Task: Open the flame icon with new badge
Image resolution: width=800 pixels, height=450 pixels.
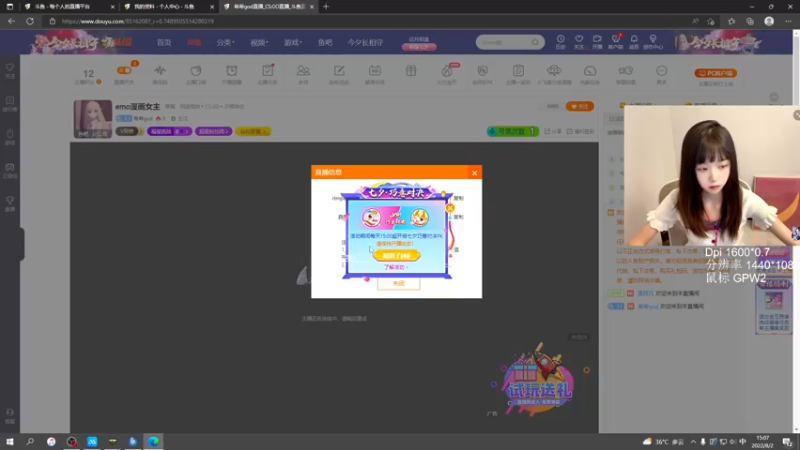Action: click(447, 70)
